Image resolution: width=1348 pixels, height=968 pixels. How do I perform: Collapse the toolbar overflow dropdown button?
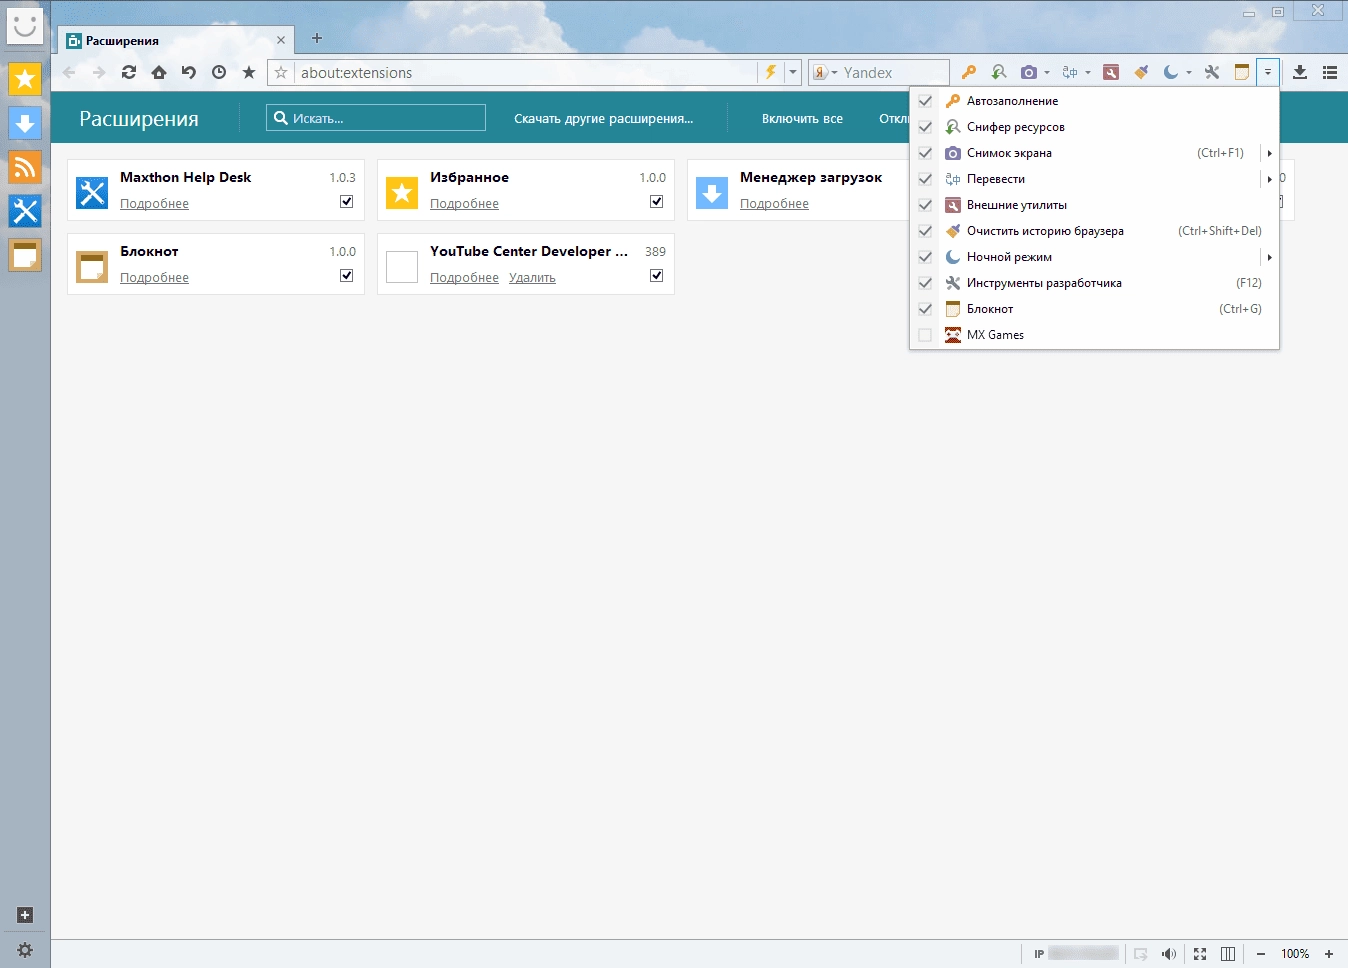[x=1268, y=72]
